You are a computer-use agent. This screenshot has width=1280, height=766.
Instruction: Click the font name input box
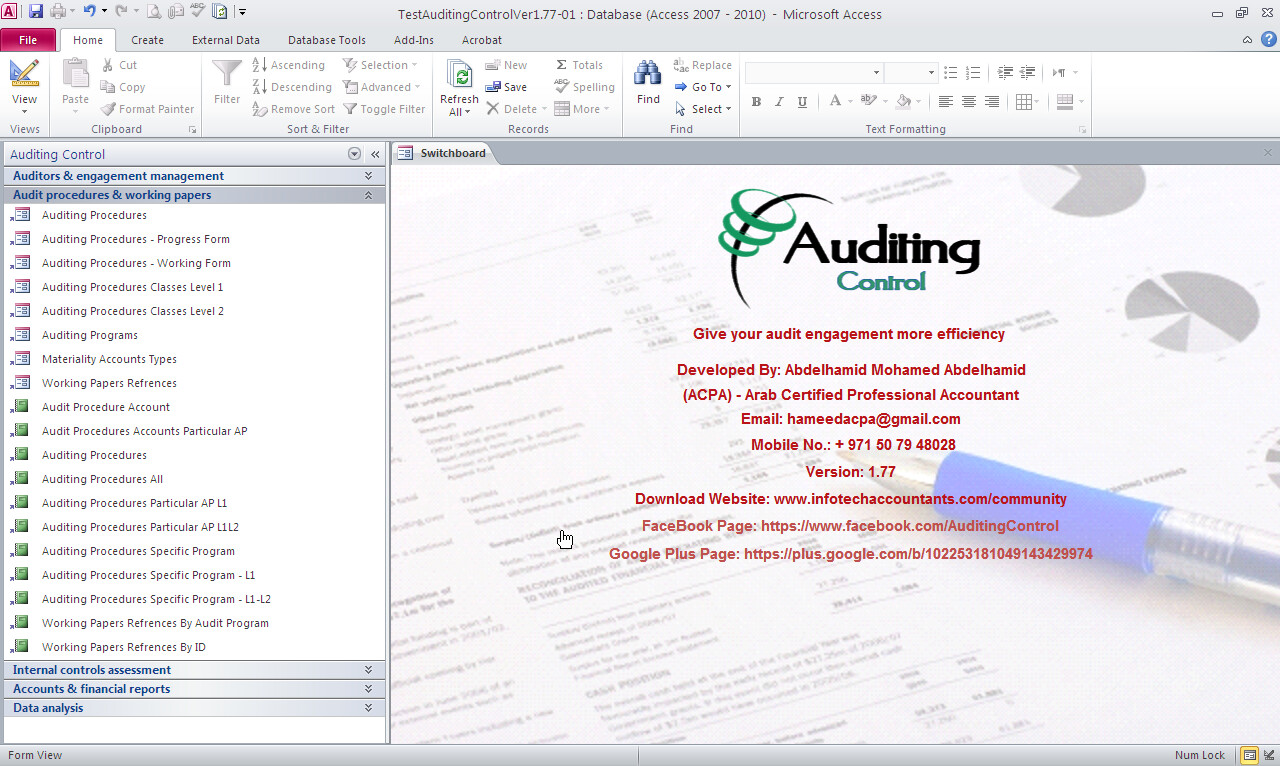click(808, 73)
